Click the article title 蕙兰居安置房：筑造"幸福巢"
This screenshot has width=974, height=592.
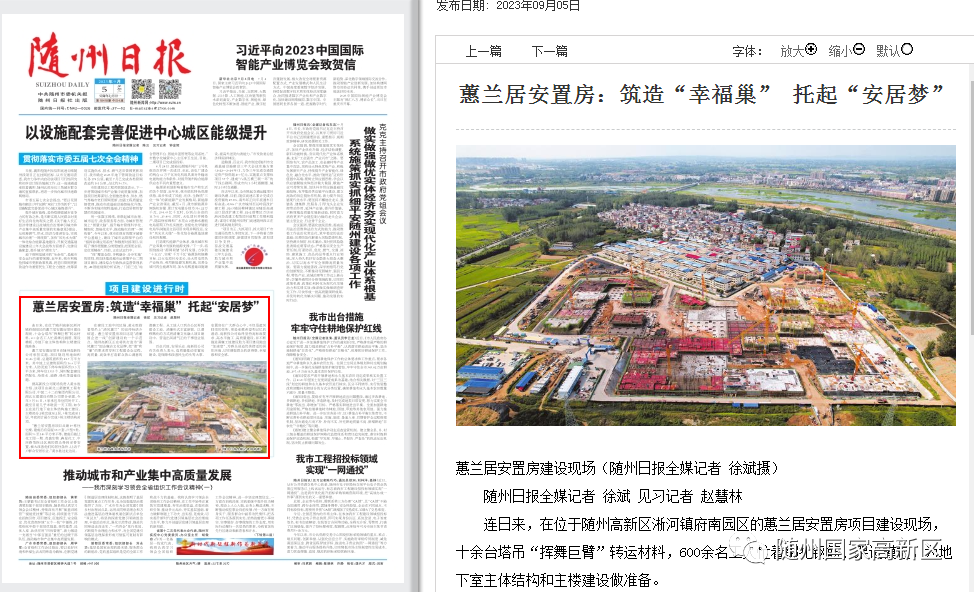[x=702, y=94]
